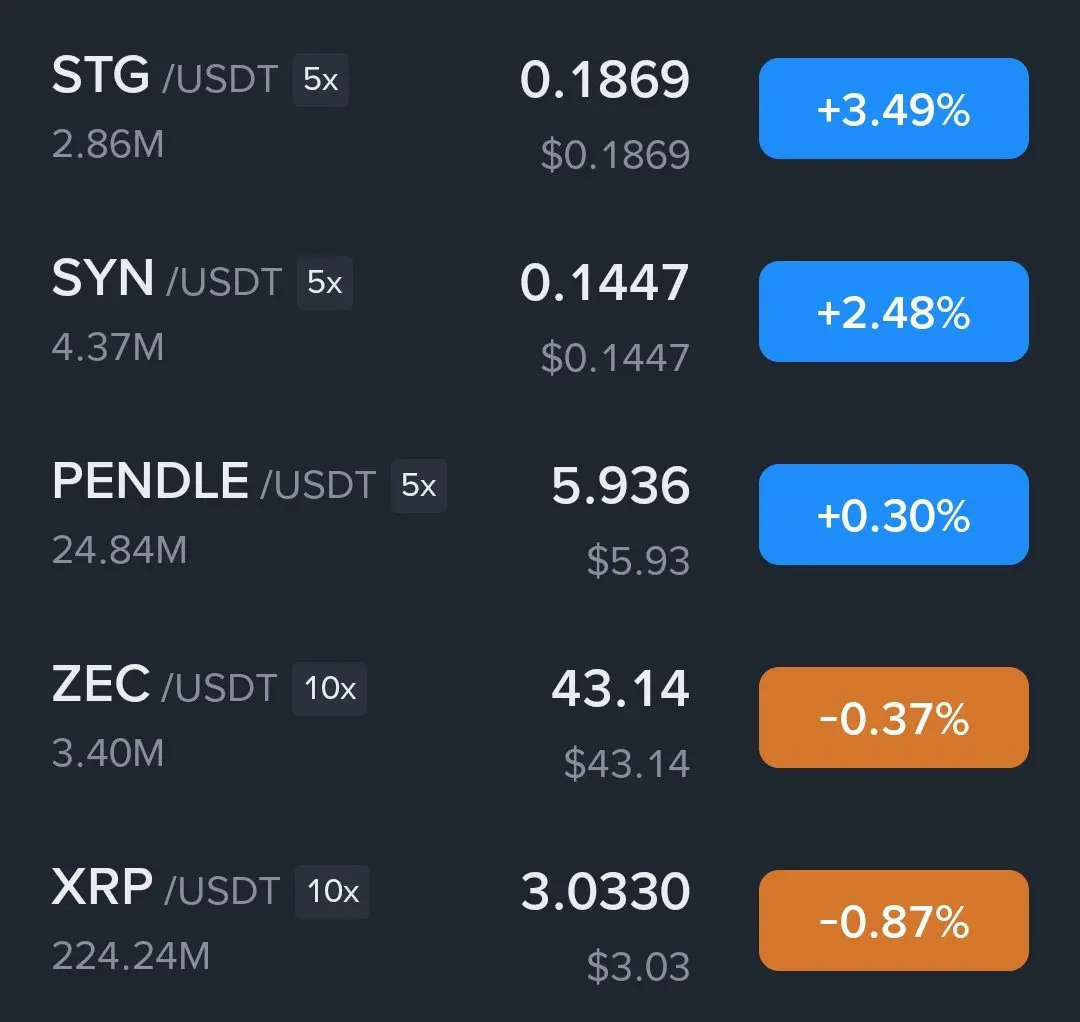This screenshot has height=1022, width=1080.
Task: Select the 10x leverage badge next to ZEC
Action: pyautogui.click(x=330, y=689)
